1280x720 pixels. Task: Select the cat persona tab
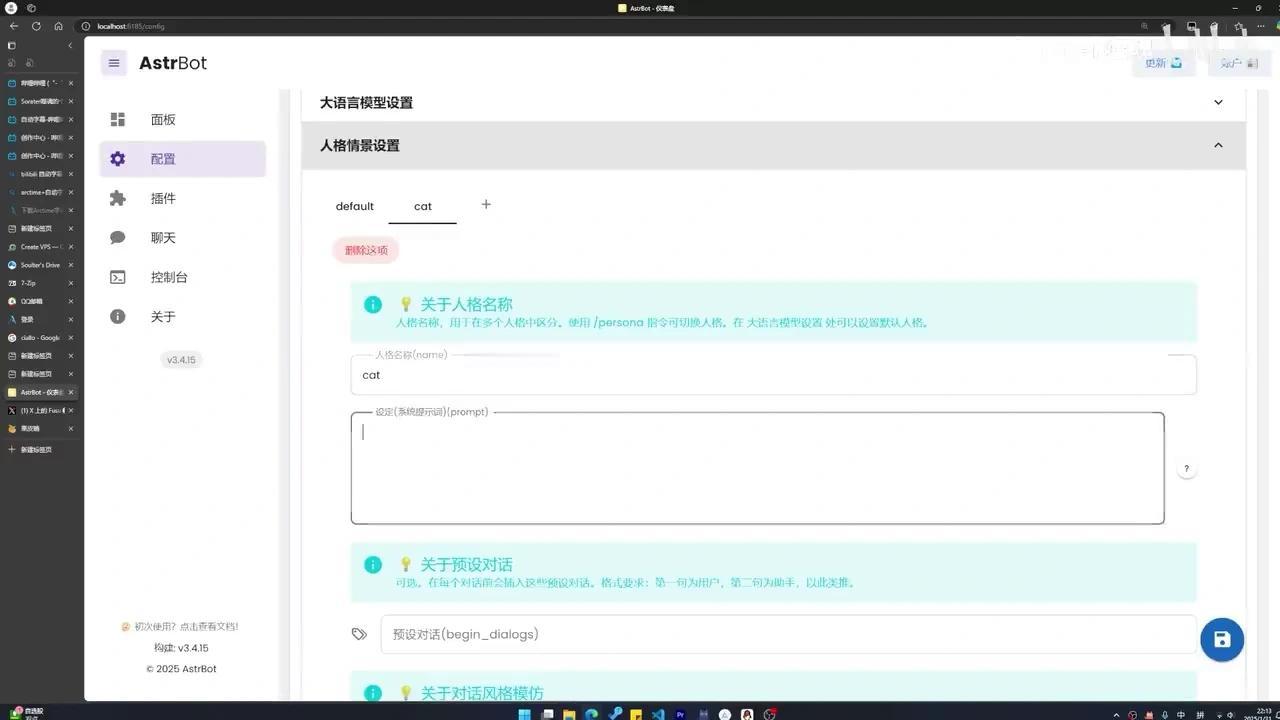(423, 206)
